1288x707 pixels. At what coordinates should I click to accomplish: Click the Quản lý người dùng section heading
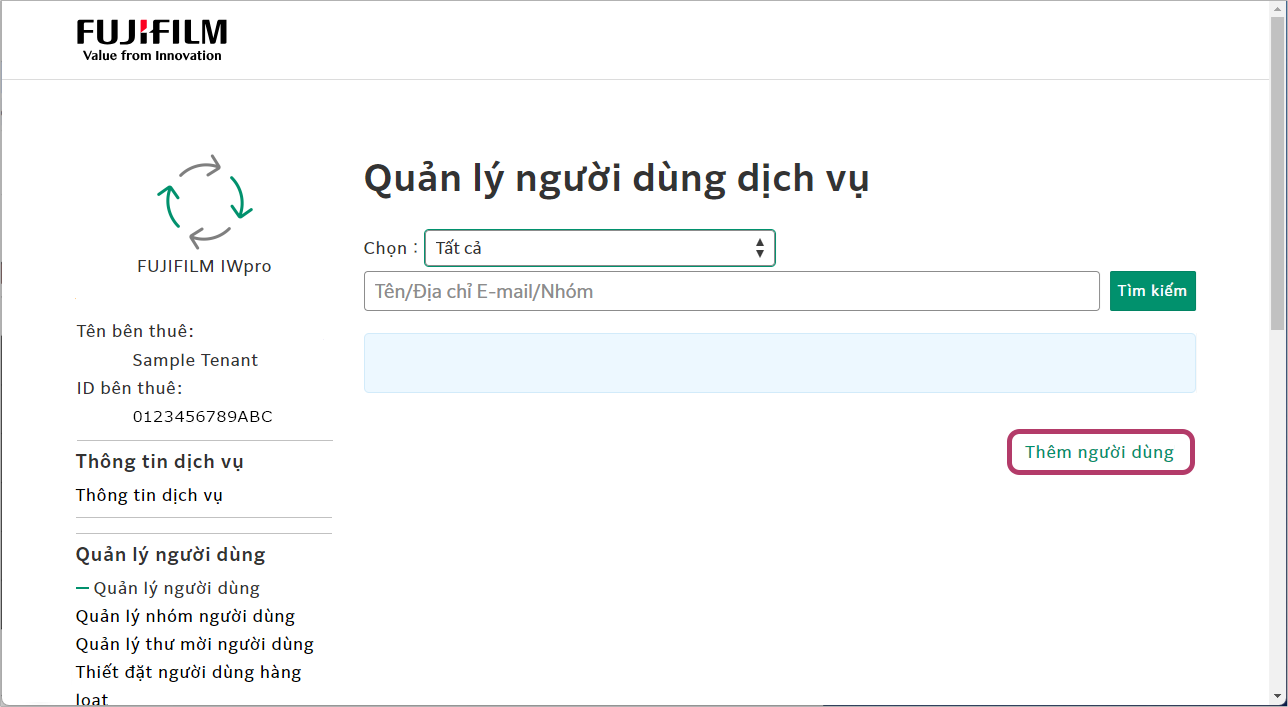click(171, 554)
